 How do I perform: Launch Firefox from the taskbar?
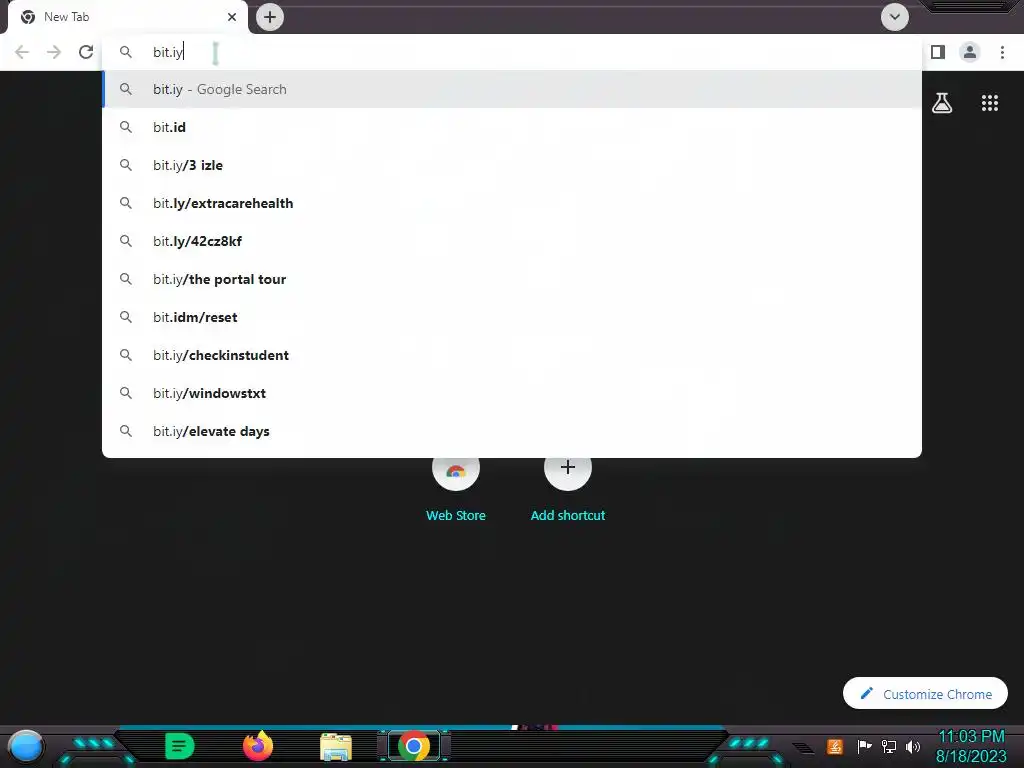[258, 746]
